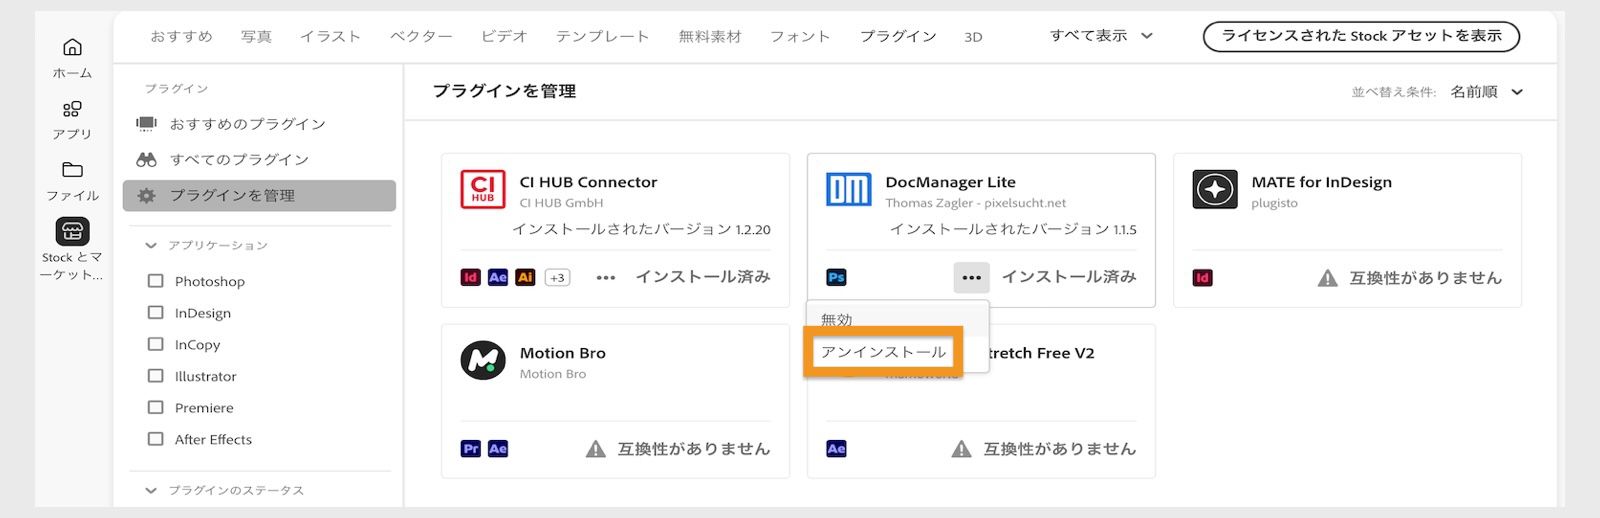
Task: Click InDesign badge on MATE for InDesign card
Action: coord(1203,278)
